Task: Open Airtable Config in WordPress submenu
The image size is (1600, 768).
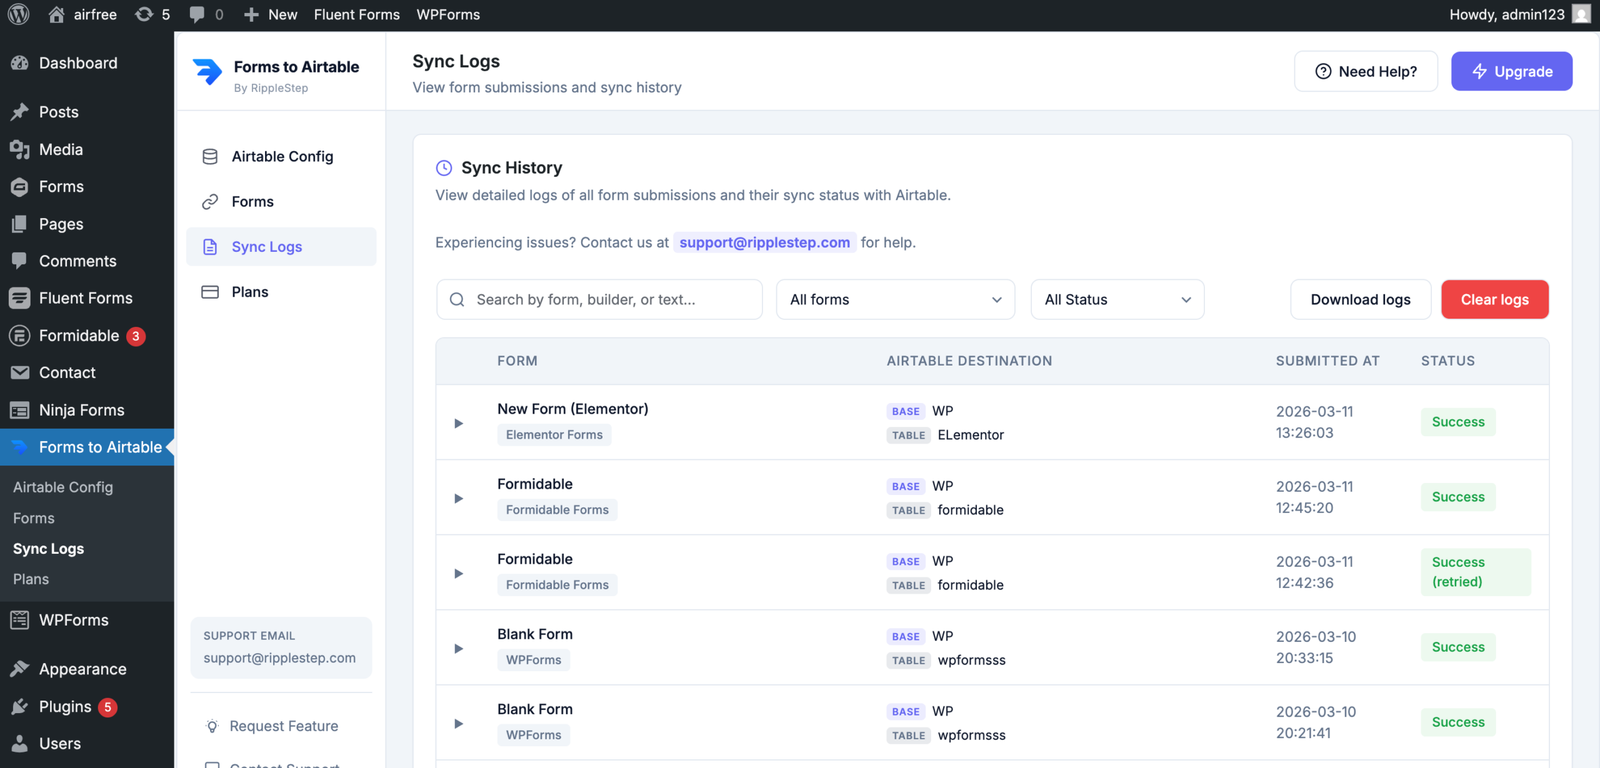Action: (x=63, y=487)
